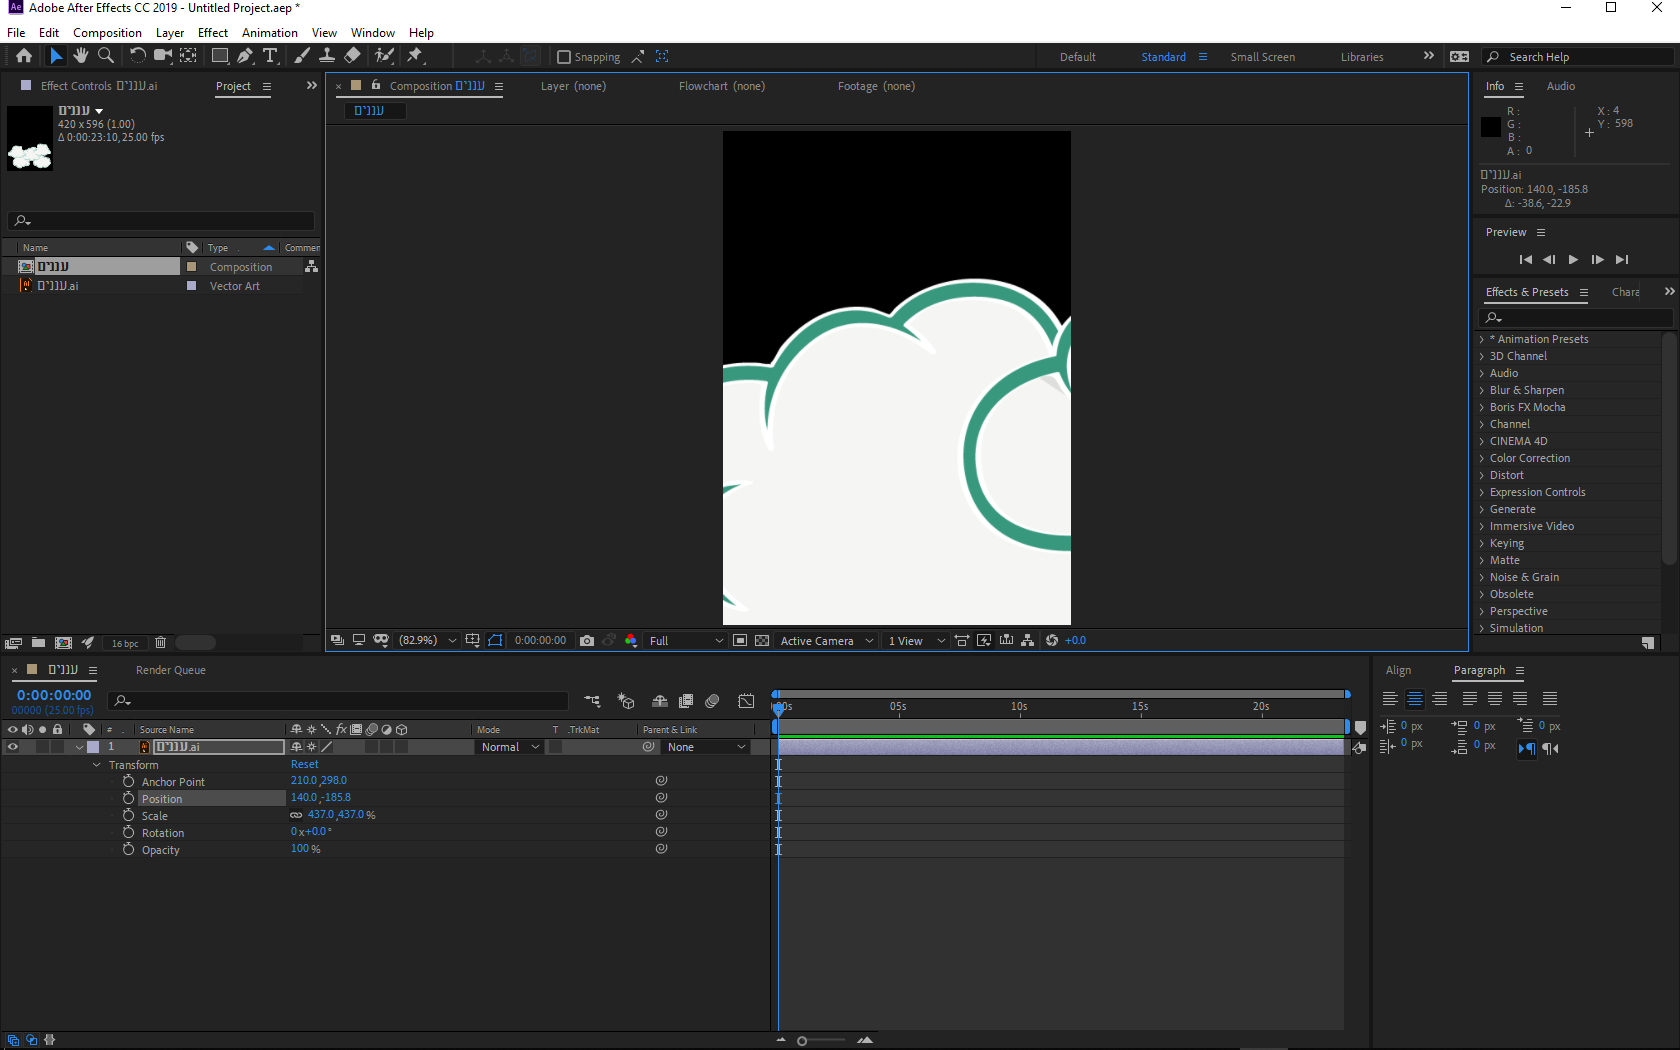Click Reset for Transform properties

coord(304,764)
